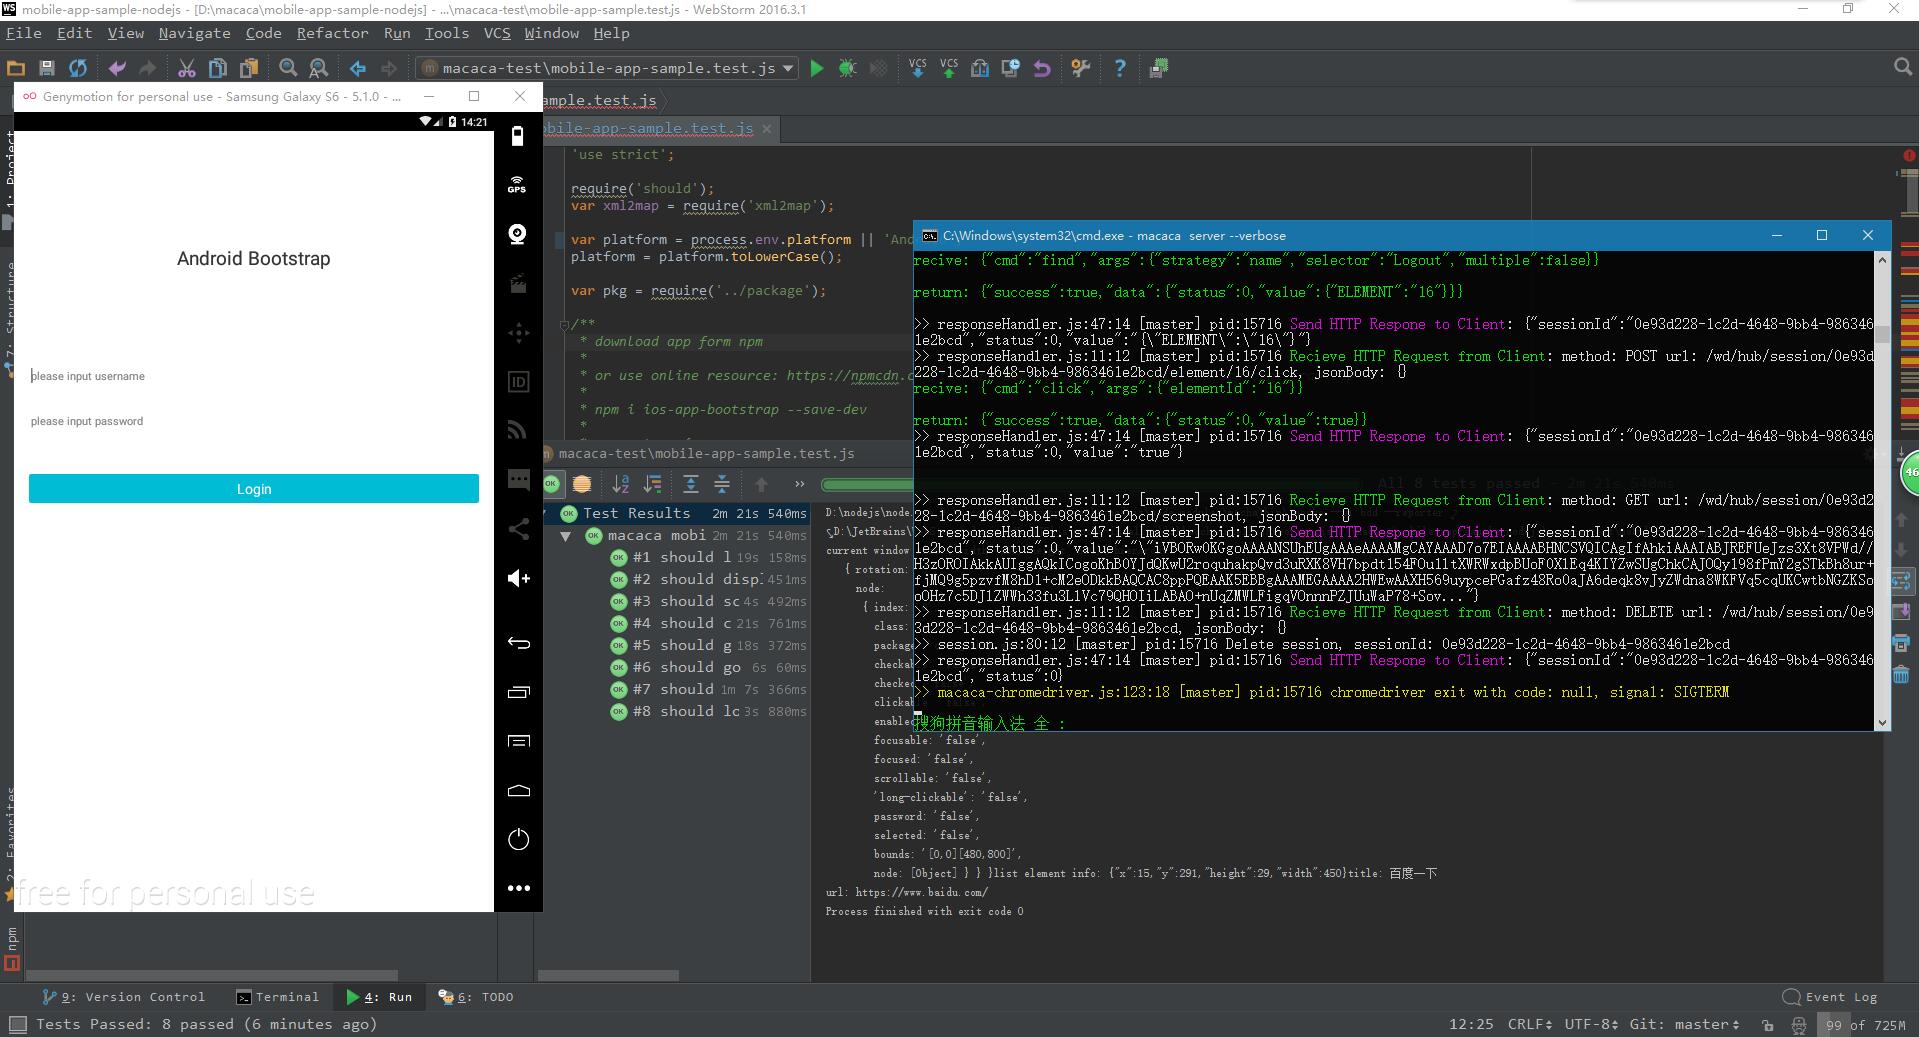The height and width of the screenshot is (1037, 1919).
Task: Cut selection using the scissors icon
Action: click(x=187, y=68)
